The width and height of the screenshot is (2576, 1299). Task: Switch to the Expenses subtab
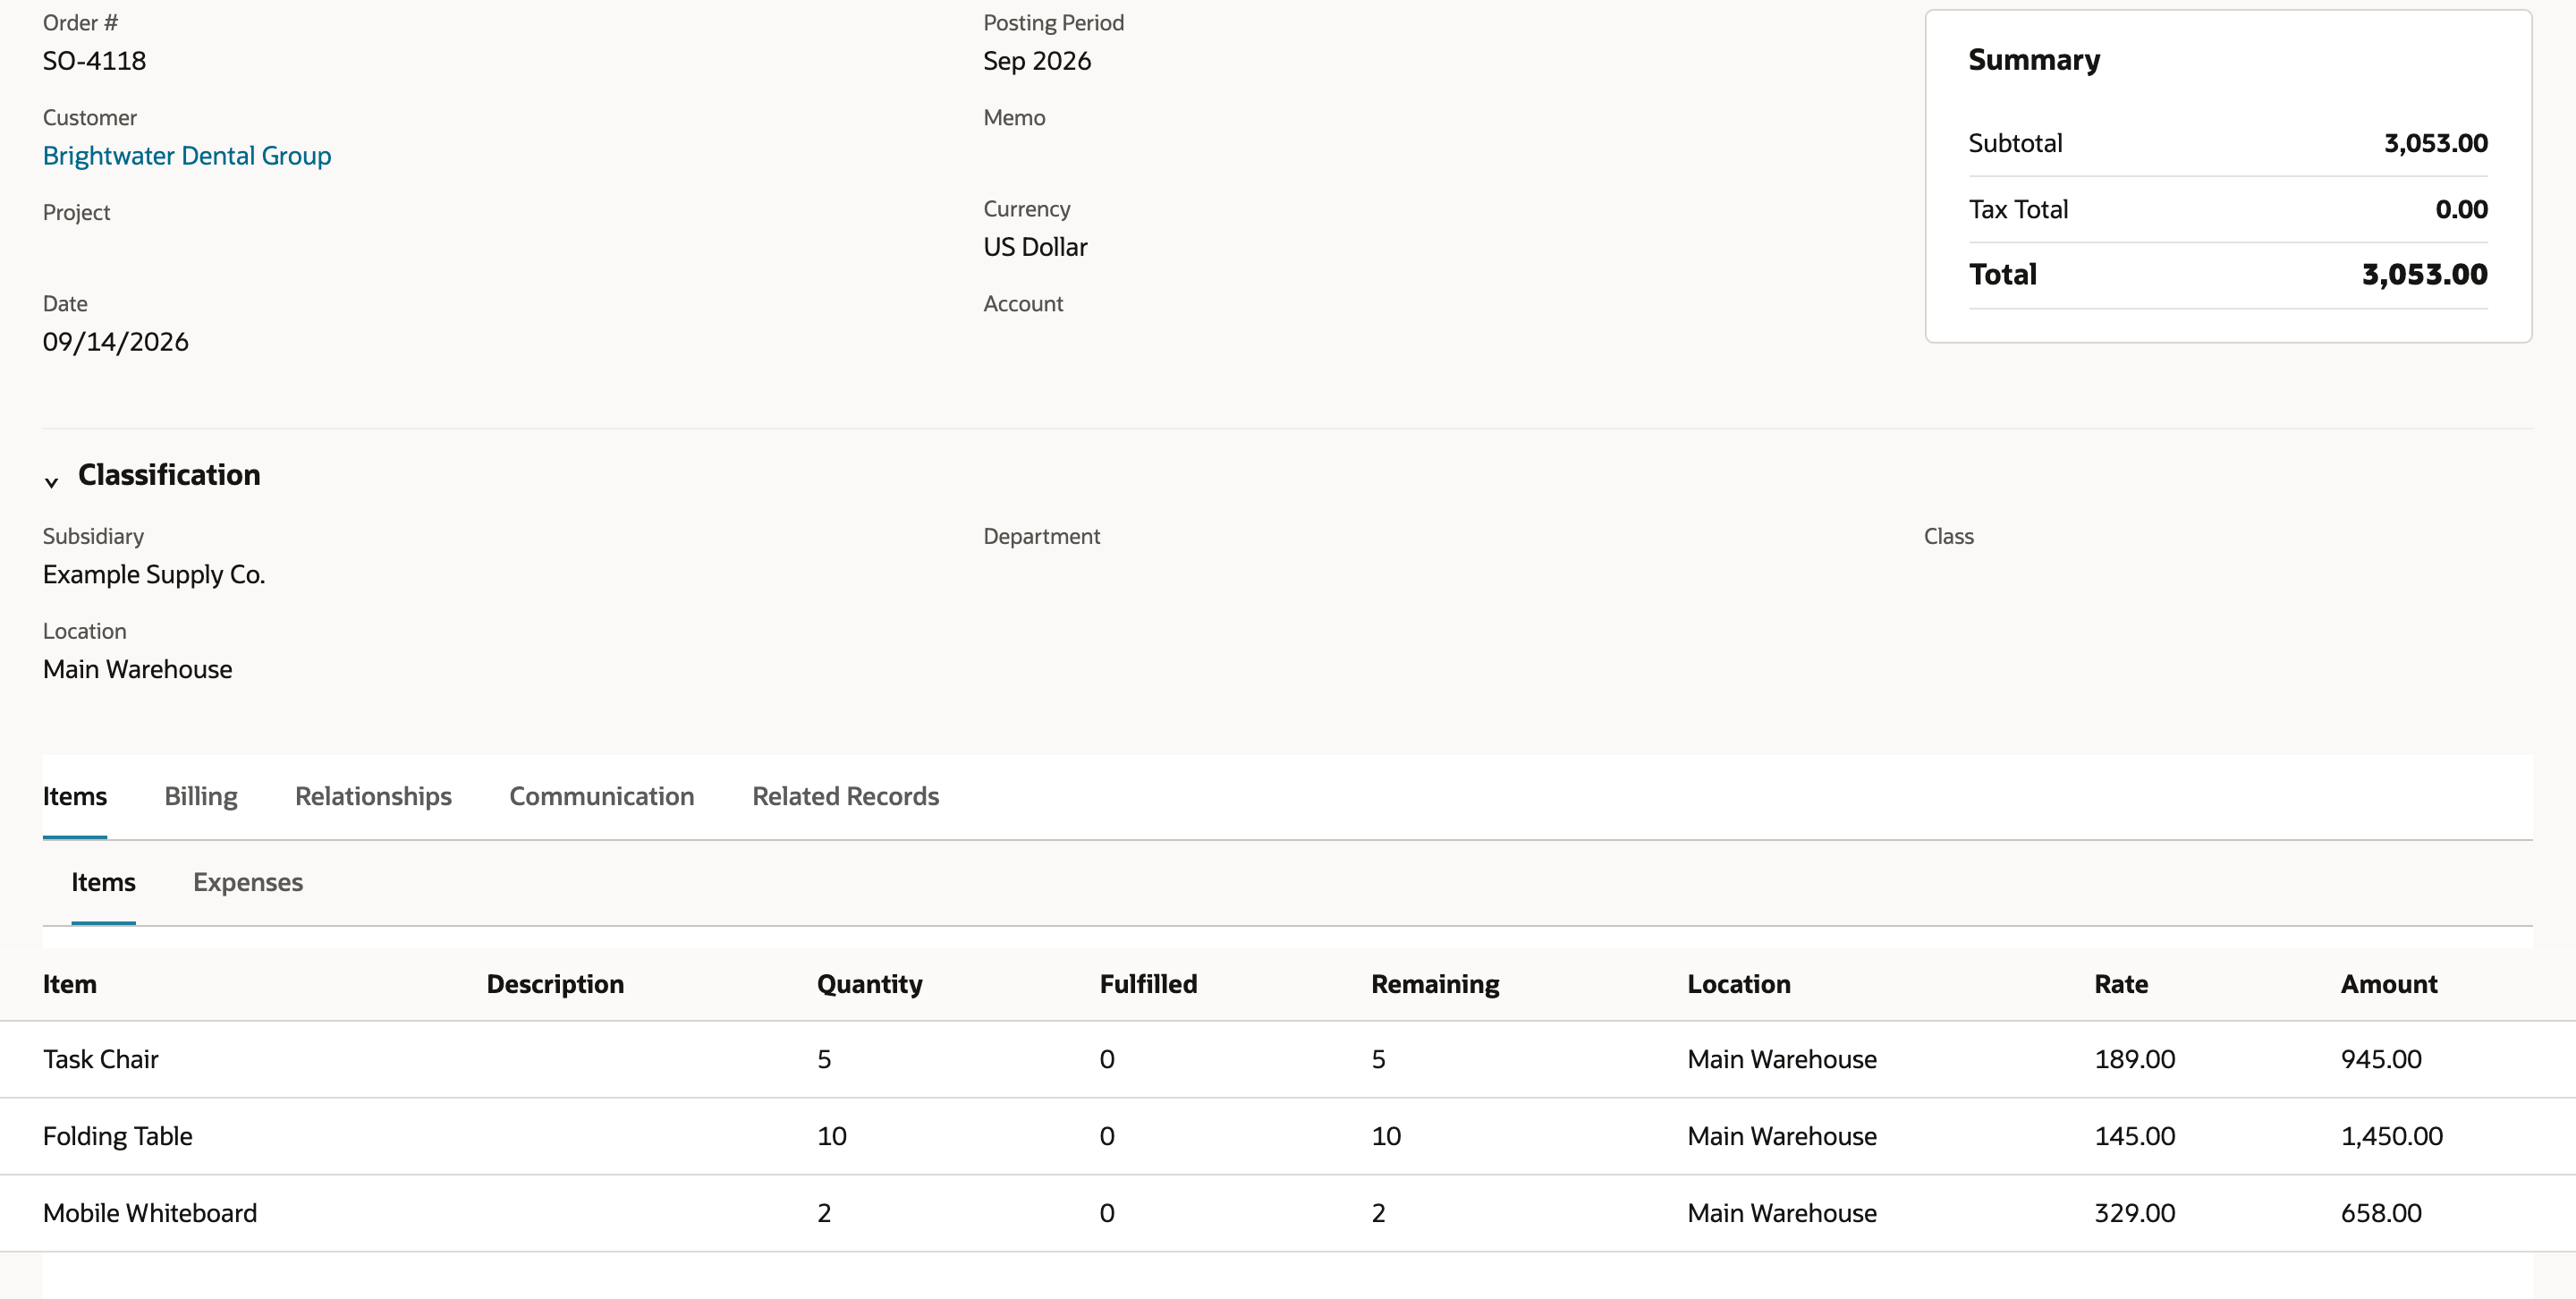(248, 882)
